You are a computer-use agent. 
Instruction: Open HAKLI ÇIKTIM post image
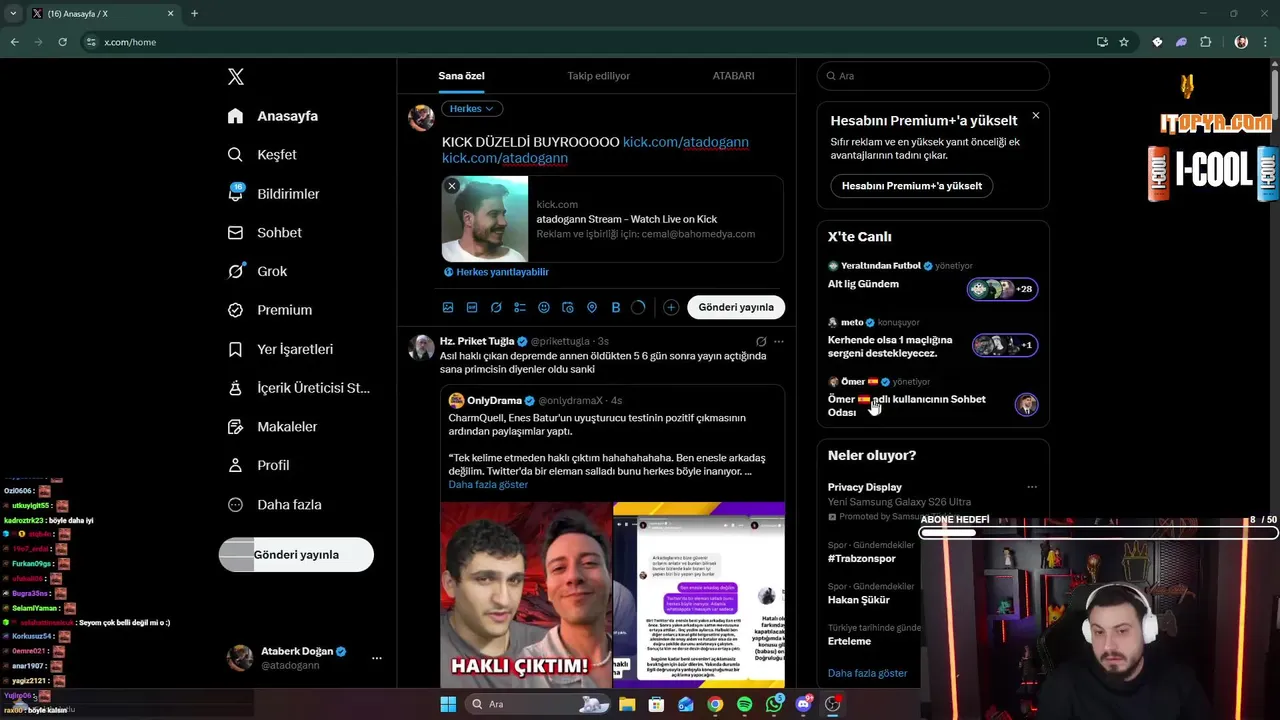point(526,595)
